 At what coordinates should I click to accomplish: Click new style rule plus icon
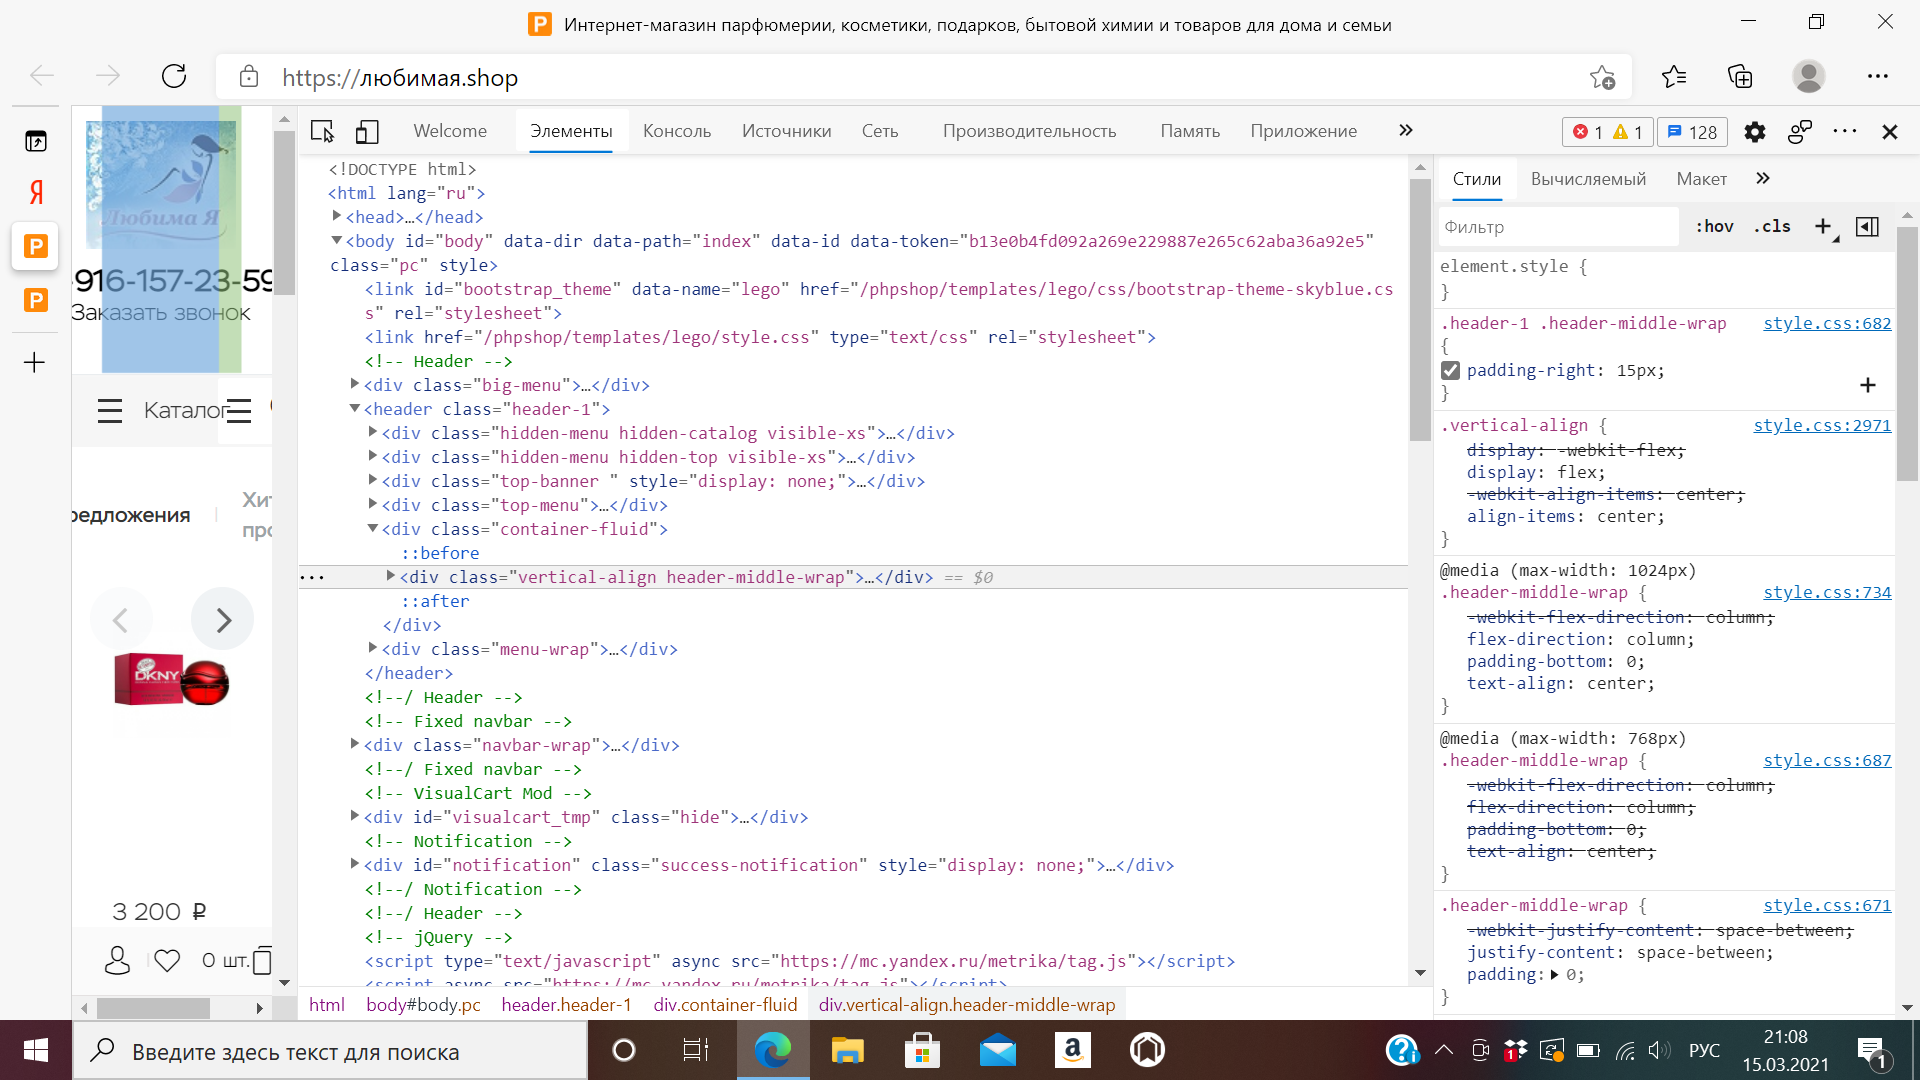1823,227
